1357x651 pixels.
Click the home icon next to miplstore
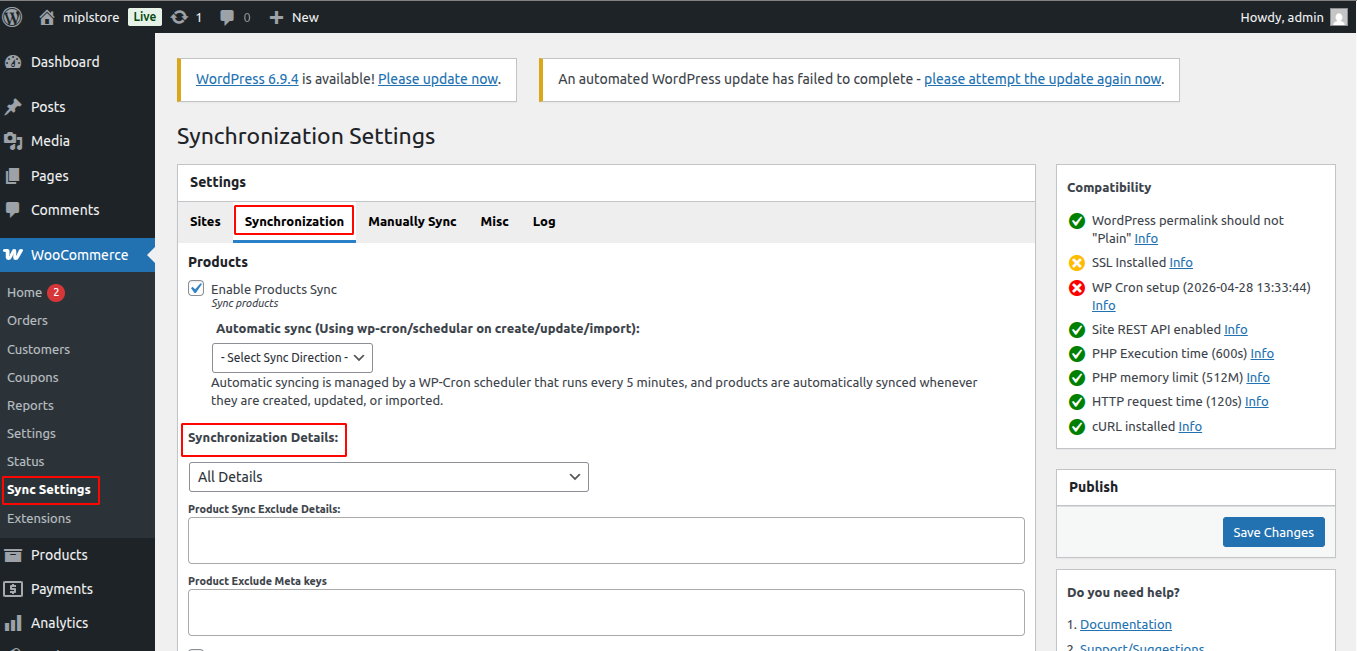[47, 17]
